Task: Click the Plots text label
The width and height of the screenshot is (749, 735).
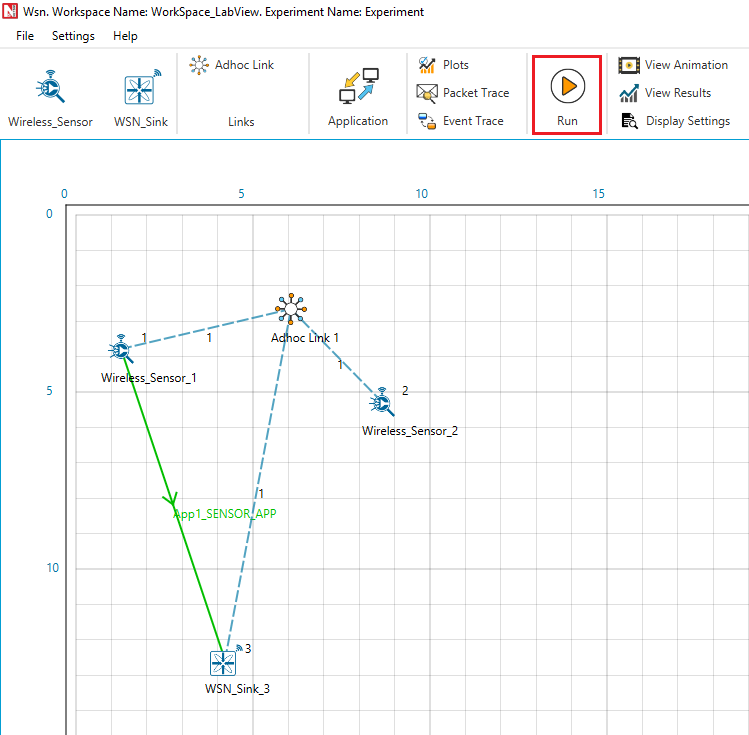Action: tap(456, 65)
